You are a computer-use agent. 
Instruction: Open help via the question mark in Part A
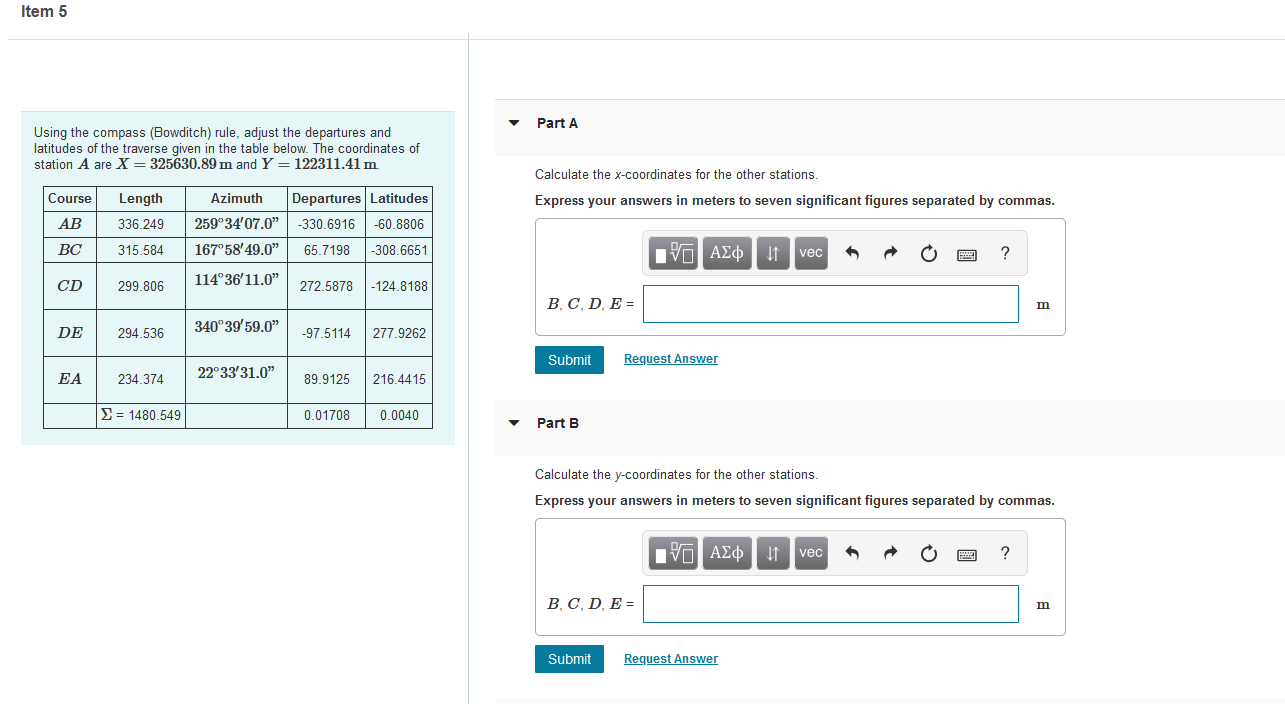(x=1004, y=253)
